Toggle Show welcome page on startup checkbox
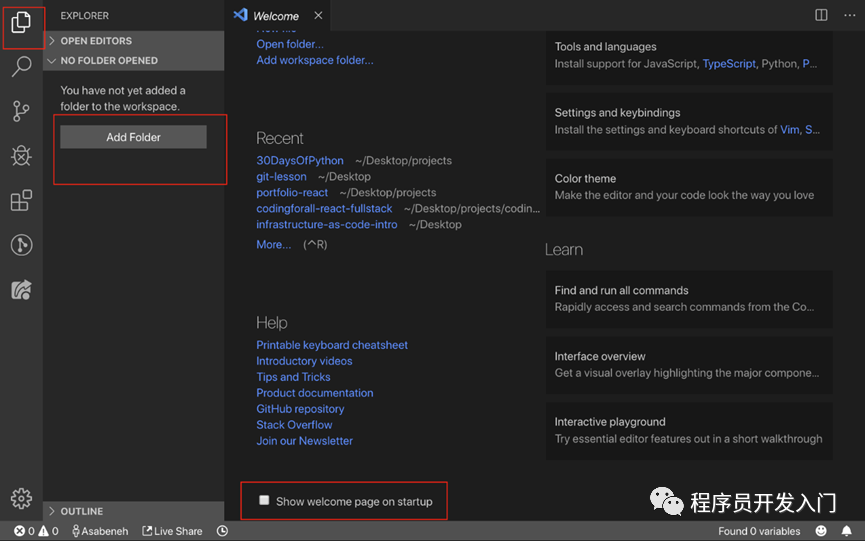 (264, 500)
